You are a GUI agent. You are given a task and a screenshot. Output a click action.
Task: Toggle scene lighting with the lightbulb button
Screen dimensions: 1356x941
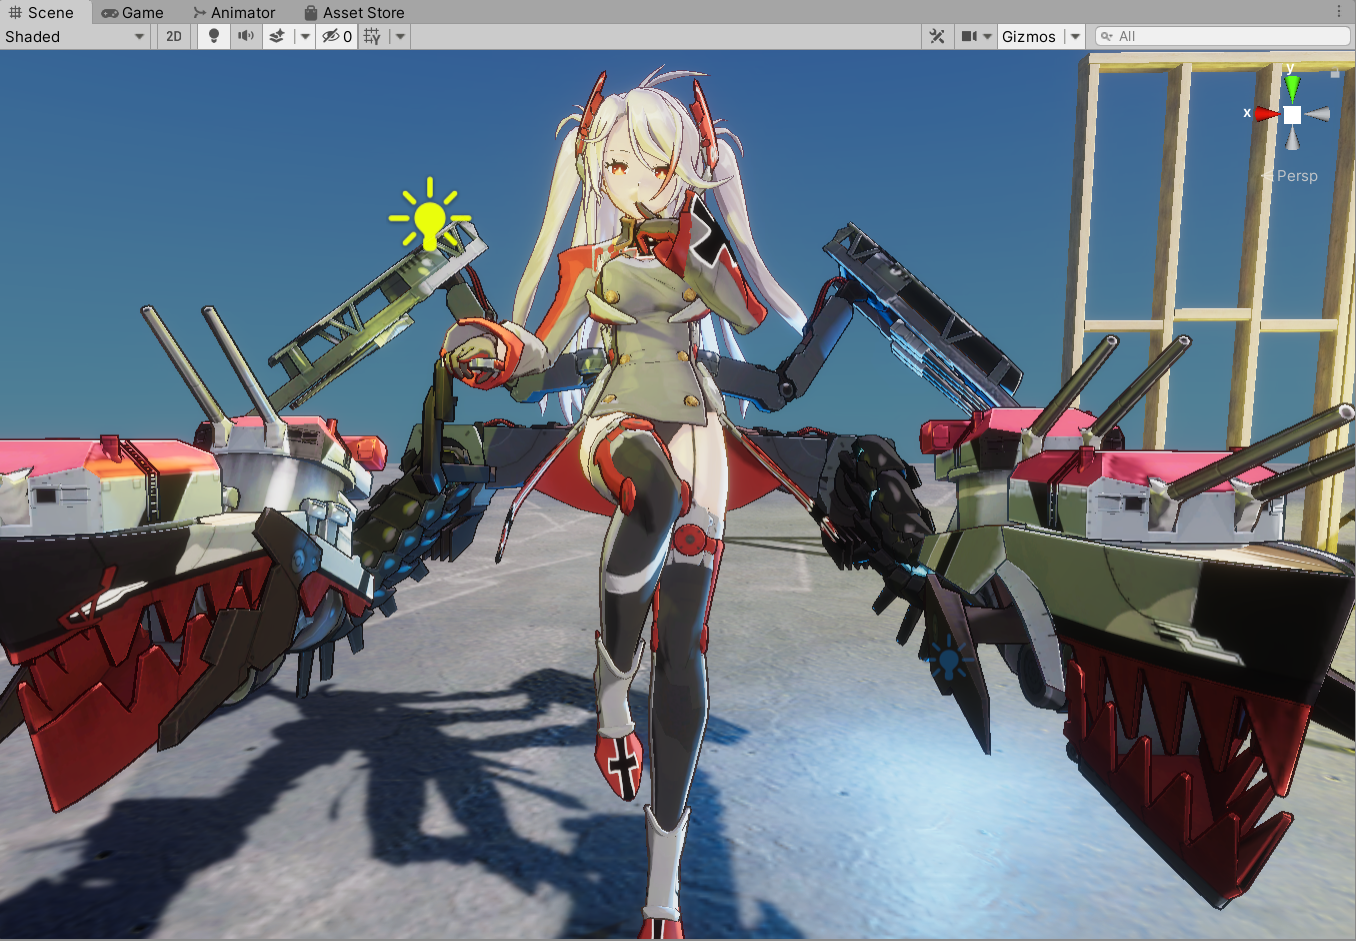pyautogui.click(x=213, y=36)
